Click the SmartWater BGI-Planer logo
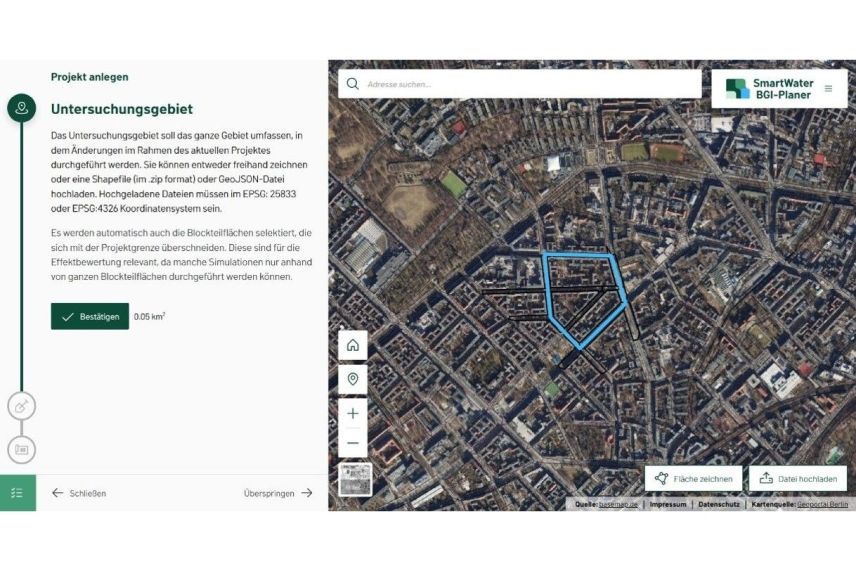856x571 pixels. tap(769, 89)
